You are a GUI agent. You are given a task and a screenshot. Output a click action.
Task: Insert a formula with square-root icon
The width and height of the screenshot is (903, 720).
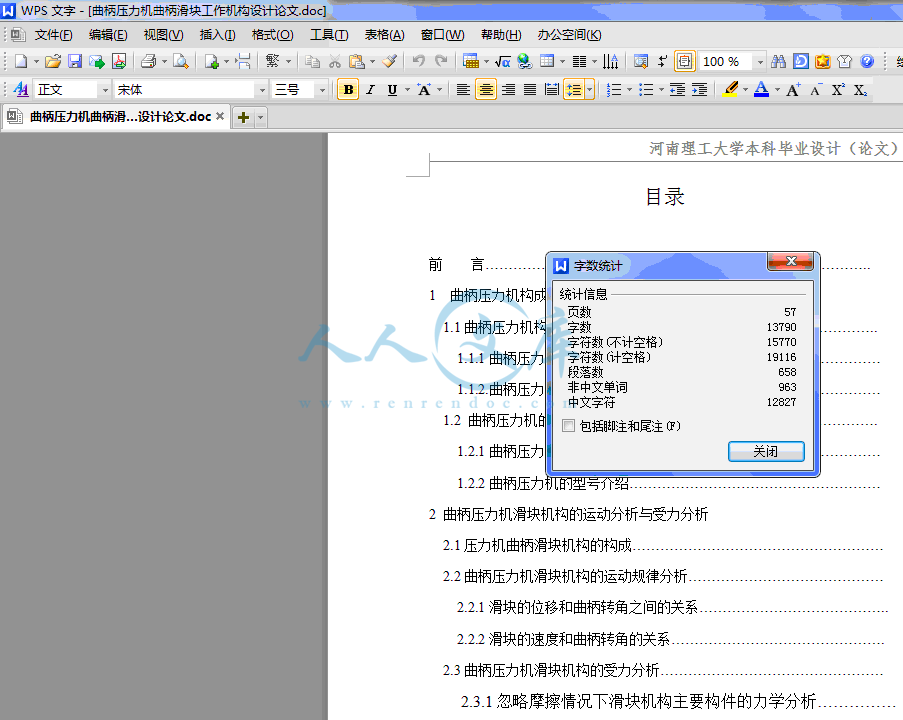click(x=503, y=61)
